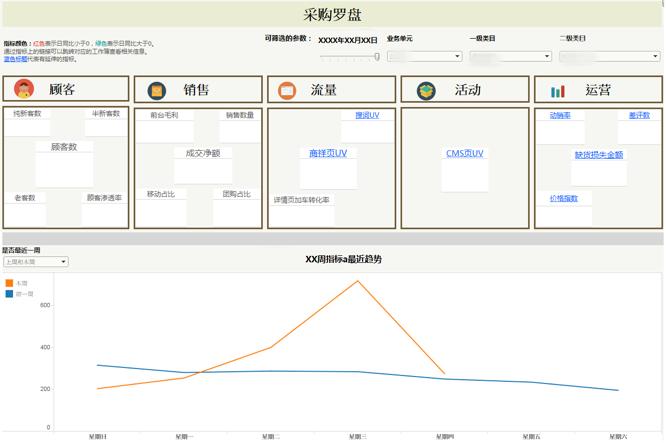Viewport: 666px width, 444px height.
Task: Click the 星期日 axis label
Action: tap(98, 436)
